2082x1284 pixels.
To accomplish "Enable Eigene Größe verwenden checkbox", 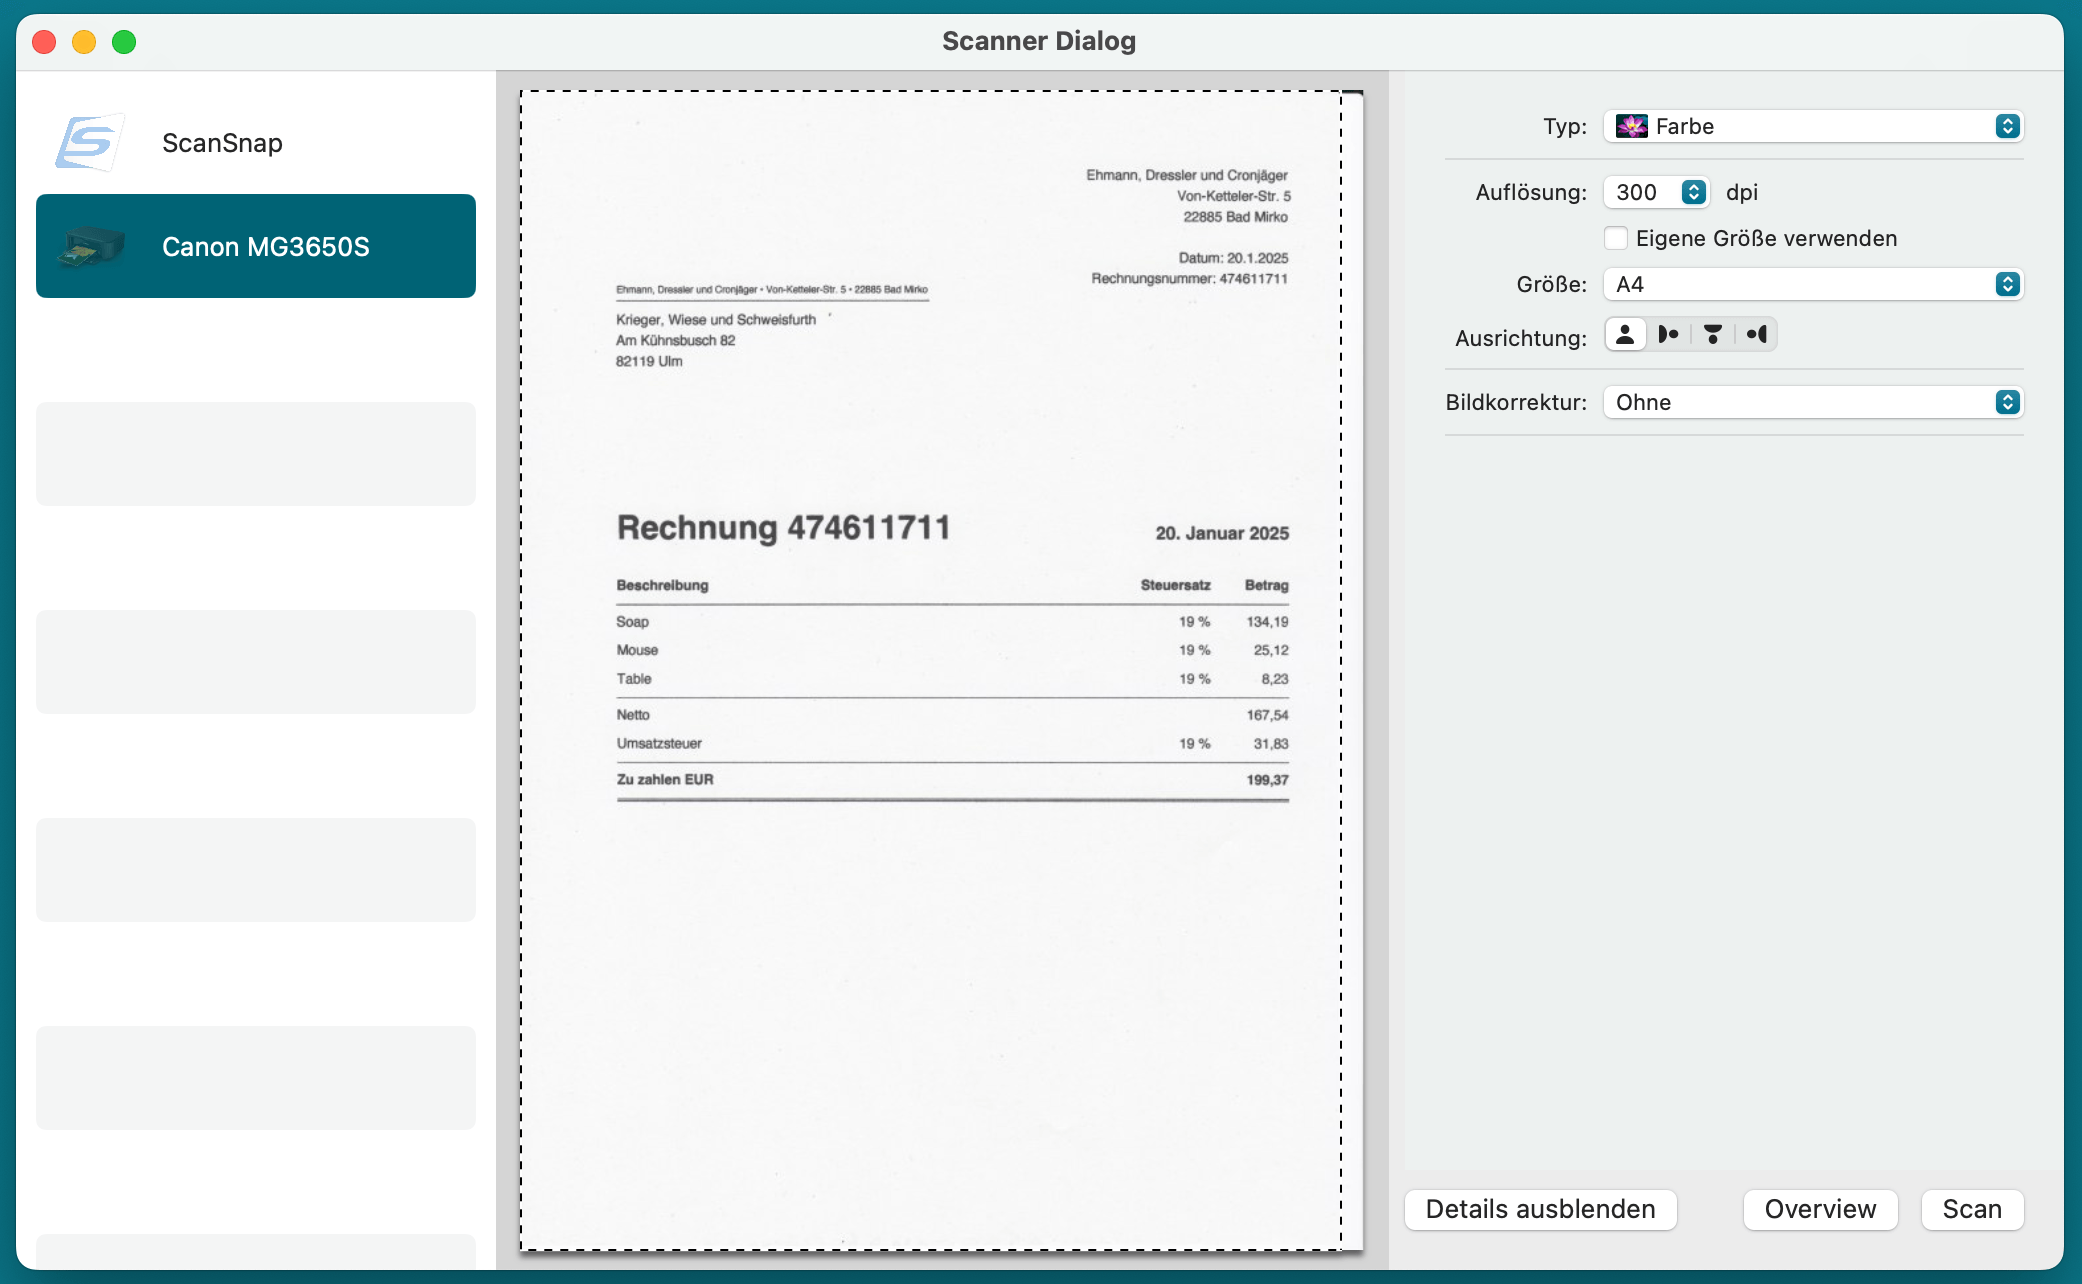I will tap(1616, 238).
